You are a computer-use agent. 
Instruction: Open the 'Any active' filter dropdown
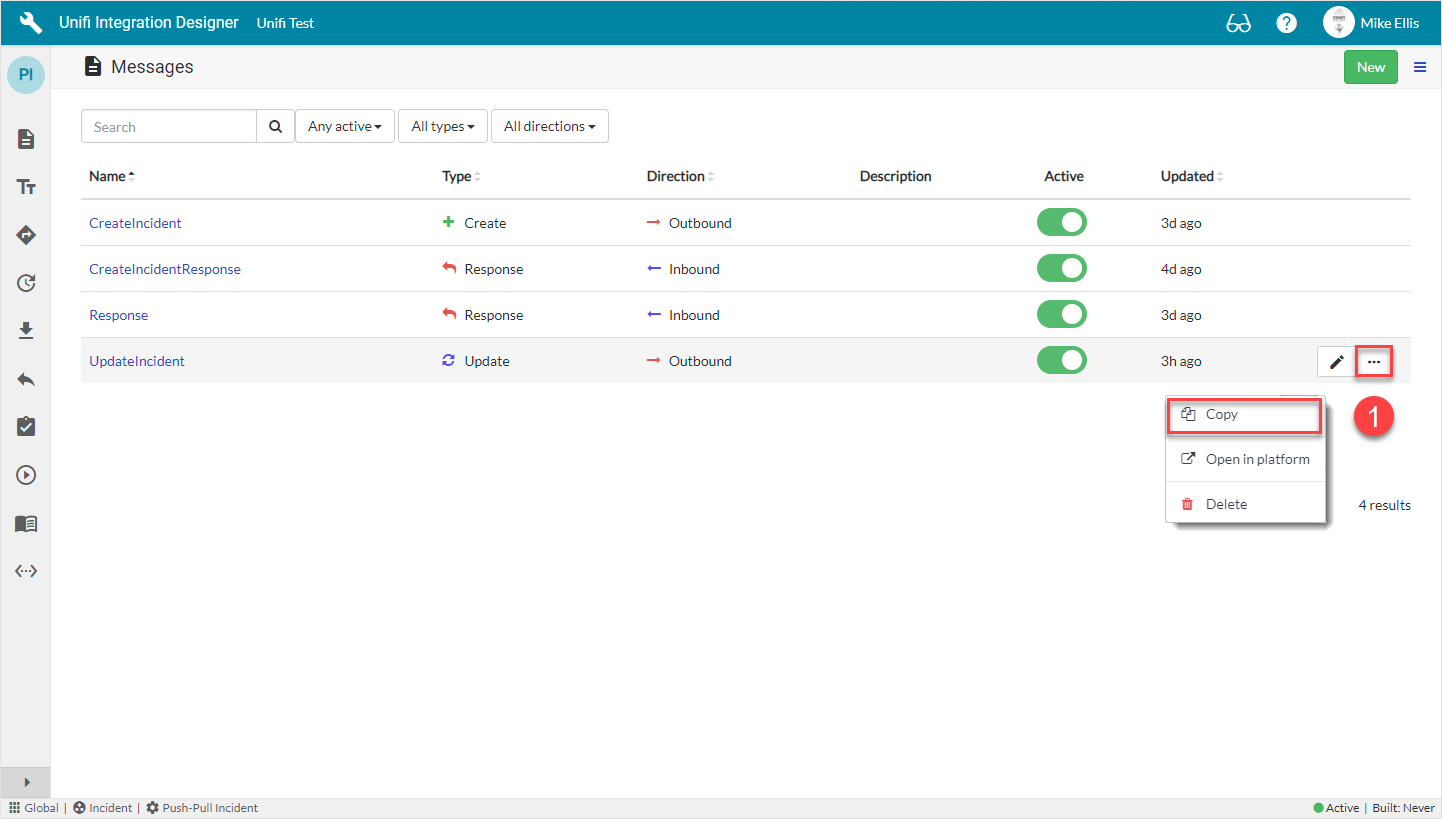pyautogui.click(x=345, y=126)
